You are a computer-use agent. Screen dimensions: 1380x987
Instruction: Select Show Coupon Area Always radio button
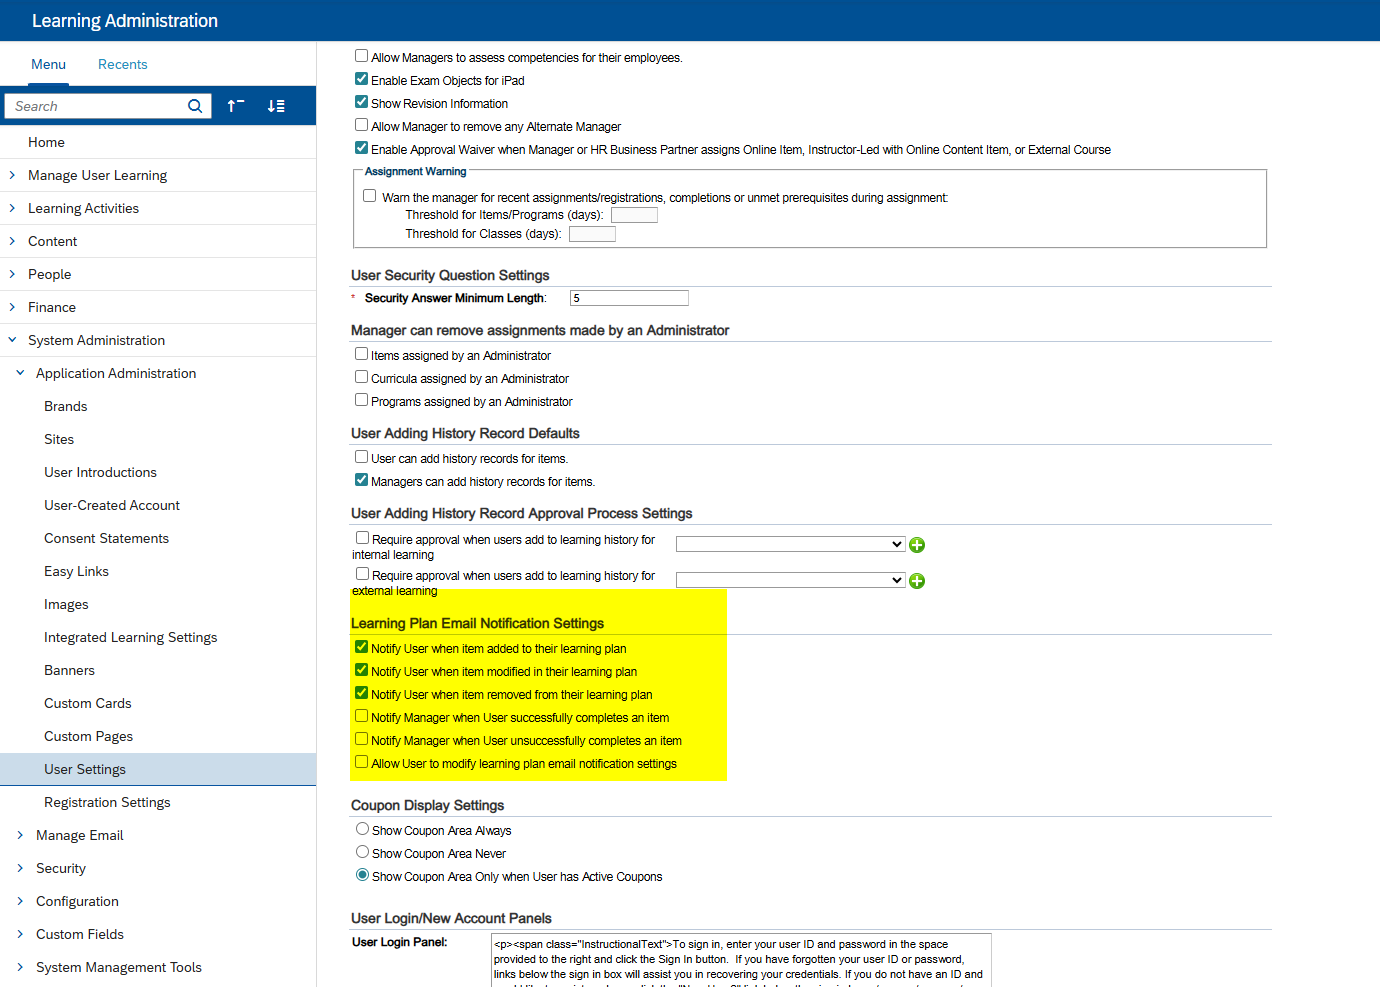click(363, 830)
